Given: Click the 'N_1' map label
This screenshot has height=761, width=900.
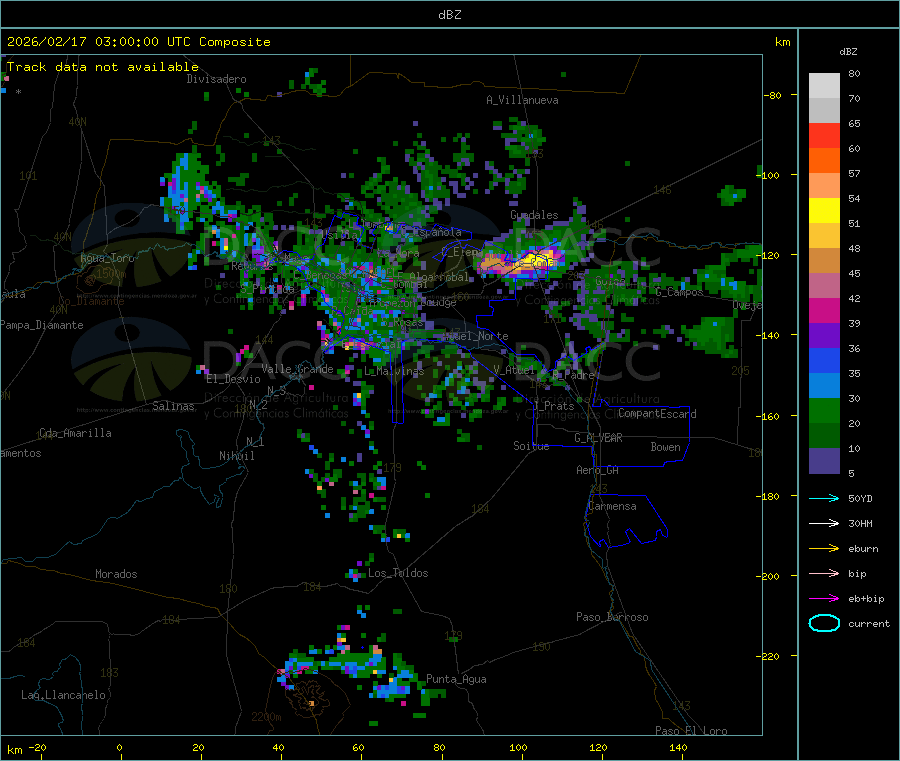Looking at the screenshot, I should pos(255,442).
